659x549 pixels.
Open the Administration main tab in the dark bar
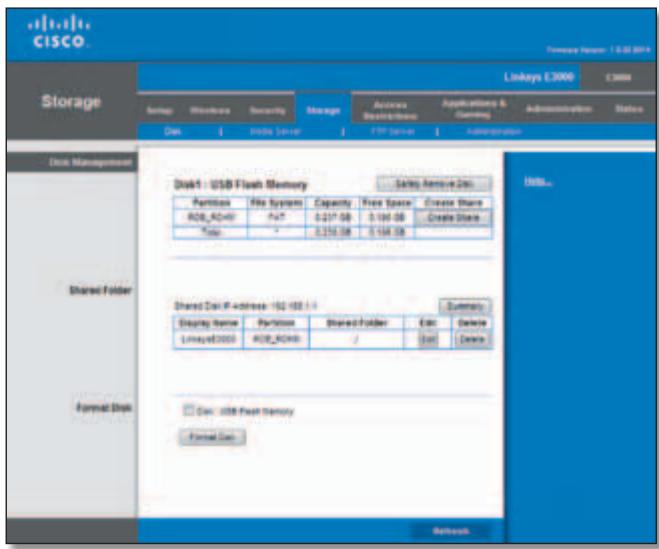pyautogui.click(x=559, y=109)
